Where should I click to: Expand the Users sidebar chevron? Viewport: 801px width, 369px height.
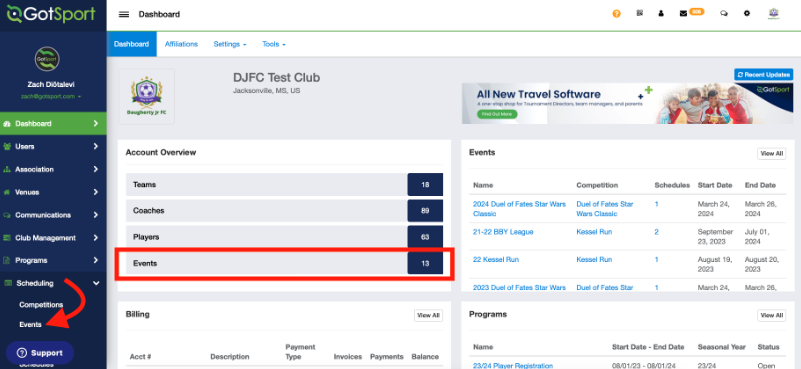point(96,146)
